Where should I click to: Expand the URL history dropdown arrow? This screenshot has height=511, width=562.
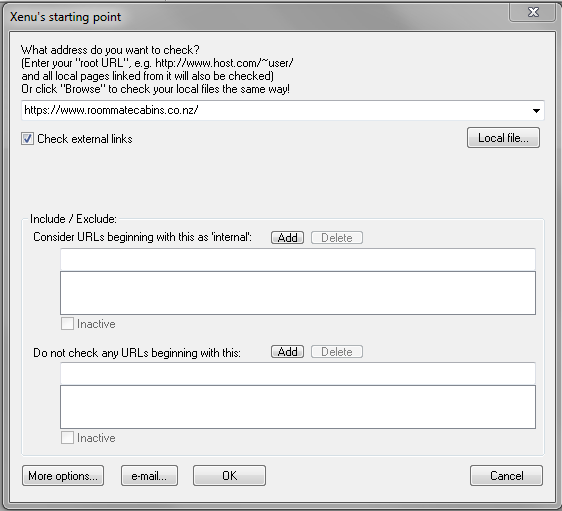pos(536,111)
